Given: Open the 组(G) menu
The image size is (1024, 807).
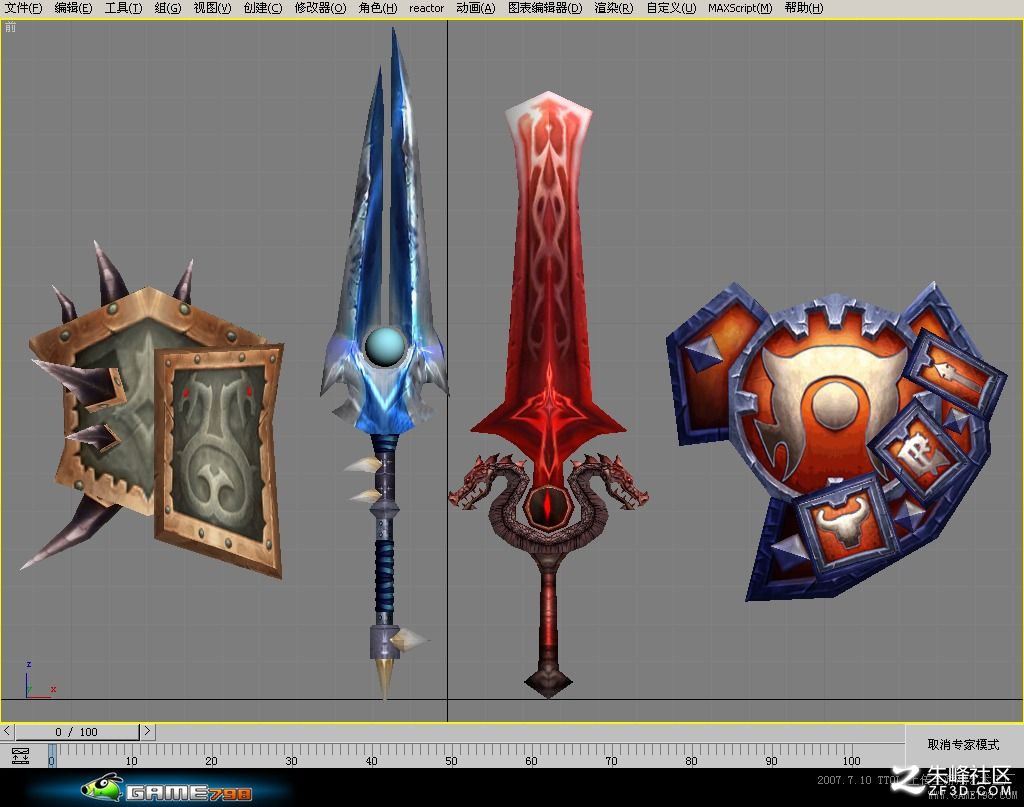Looking at the screenshot, I should 168,8.
